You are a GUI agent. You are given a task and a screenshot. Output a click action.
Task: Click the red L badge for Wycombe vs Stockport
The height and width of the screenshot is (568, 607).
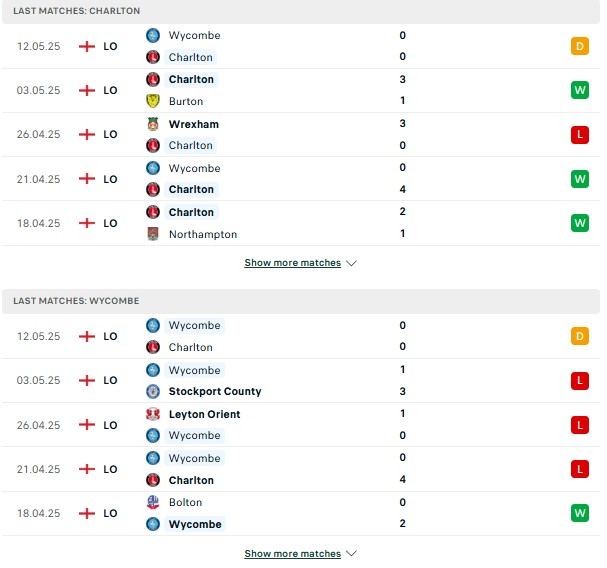[580, 381]
